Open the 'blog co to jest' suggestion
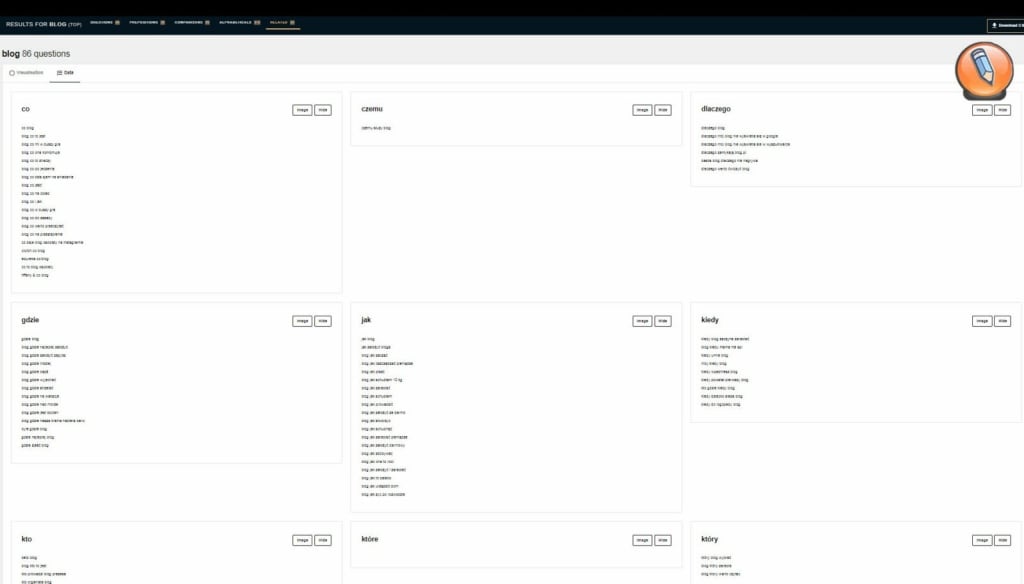Viewport: 1024px width, 584px height. point(31,135)
